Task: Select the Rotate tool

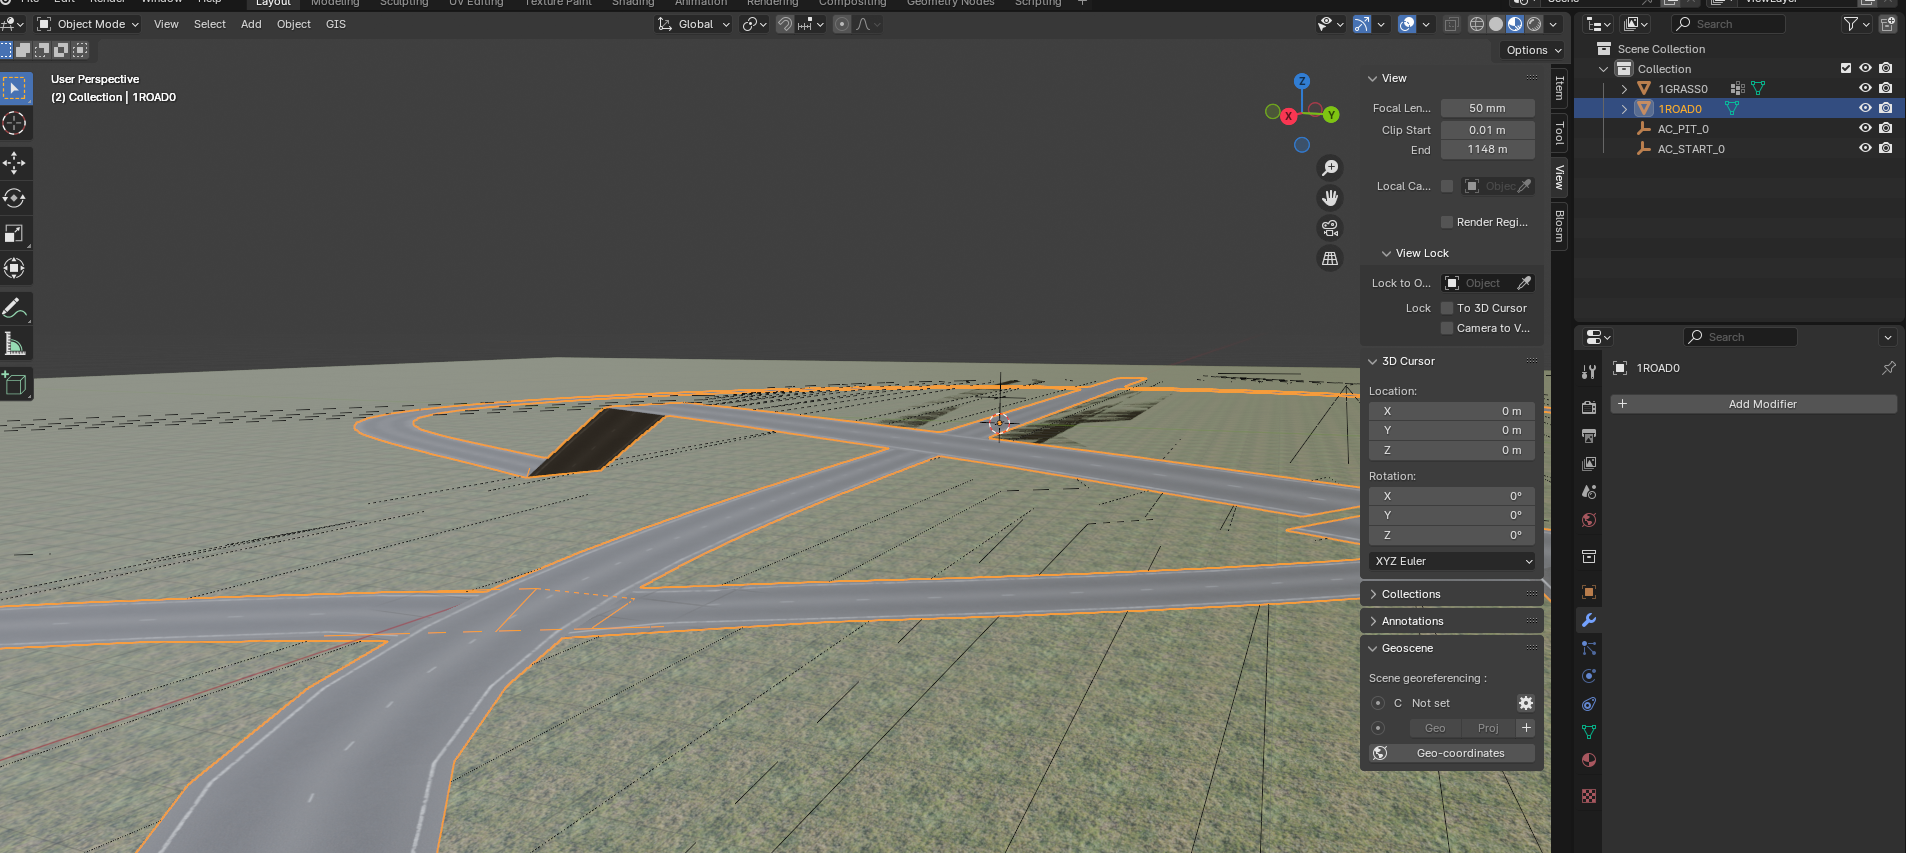Action: click(x=15, y=198)
